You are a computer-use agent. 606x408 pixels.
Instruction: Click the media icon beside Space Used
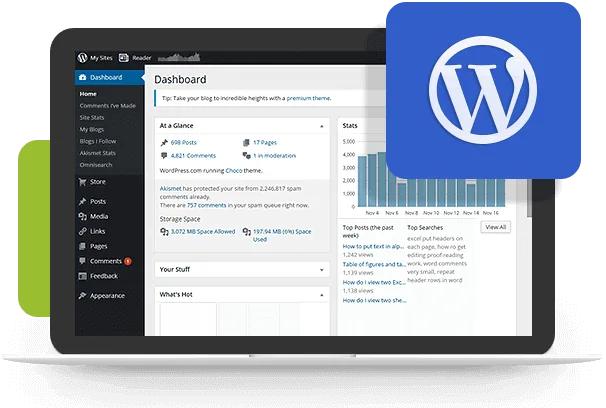[x=247, y=231]
